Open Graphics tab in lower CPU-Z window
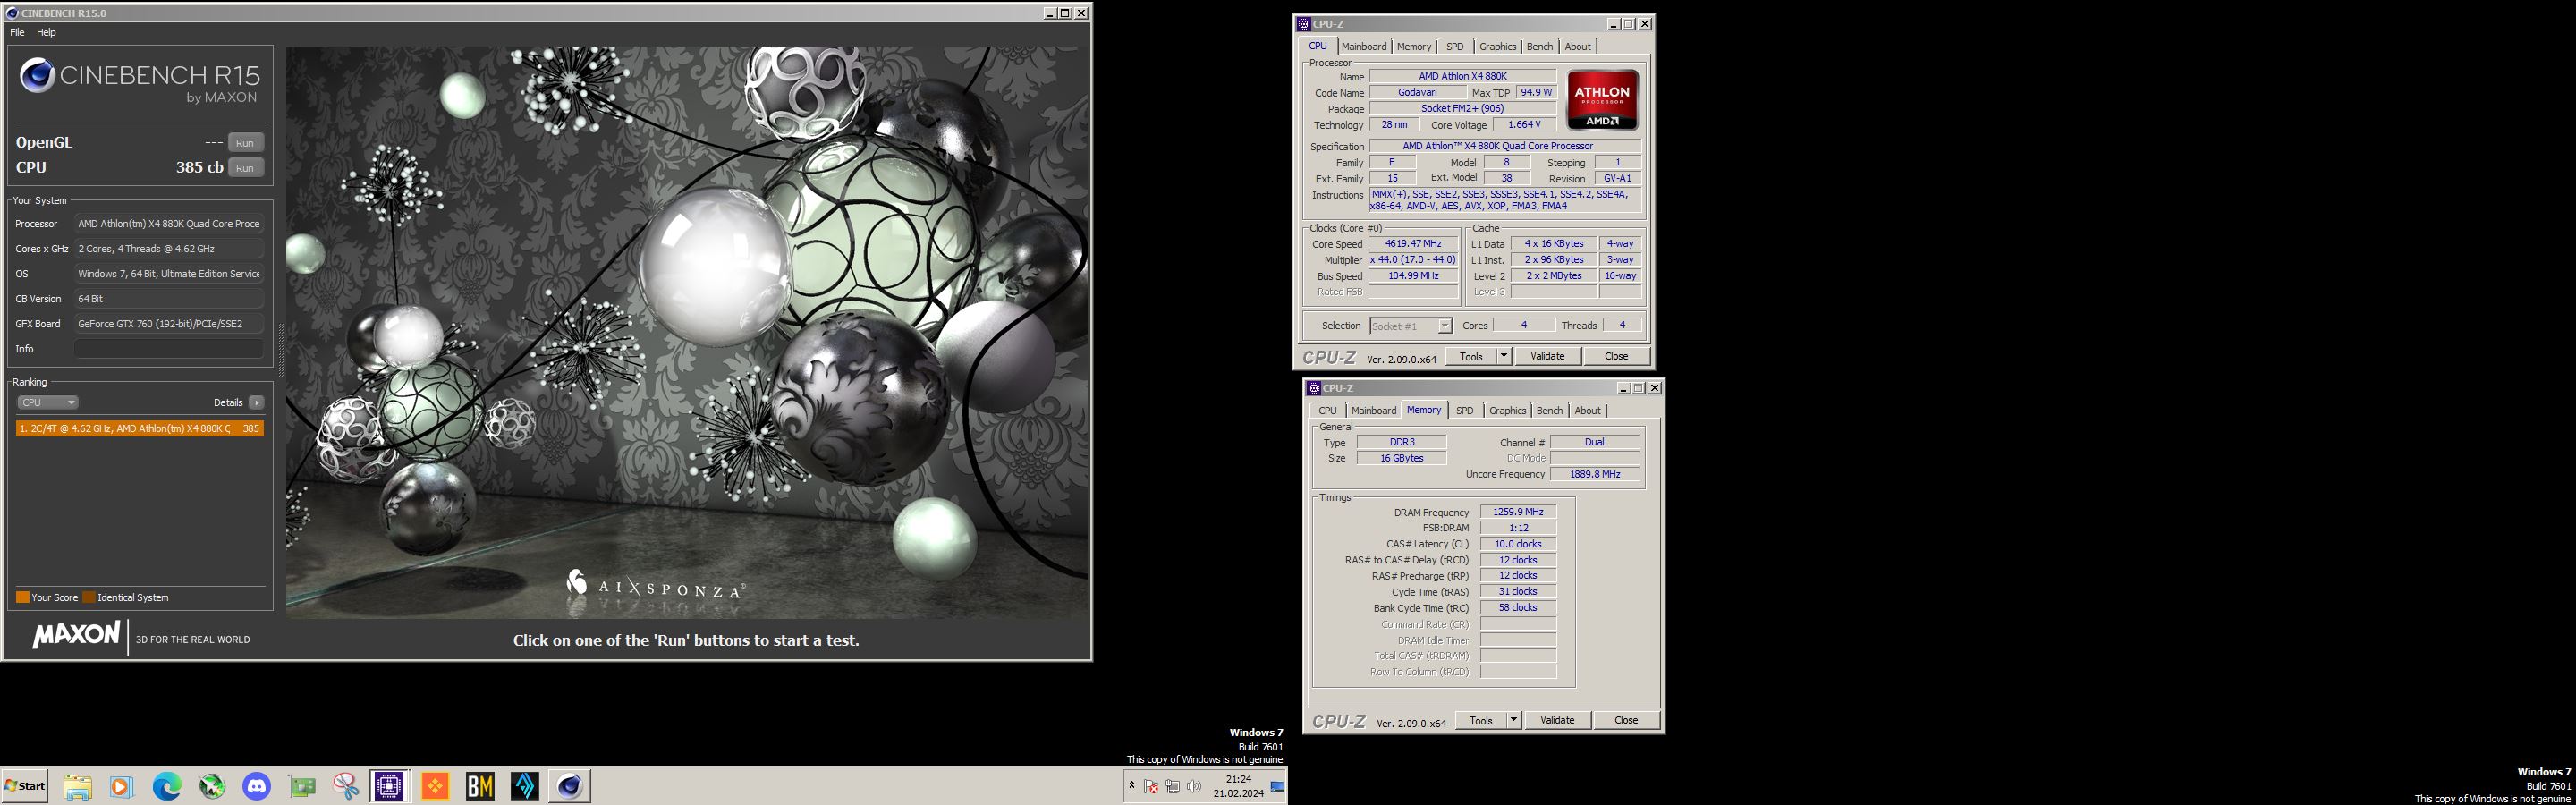2576x805 pixels. (x=1507, y=411)
